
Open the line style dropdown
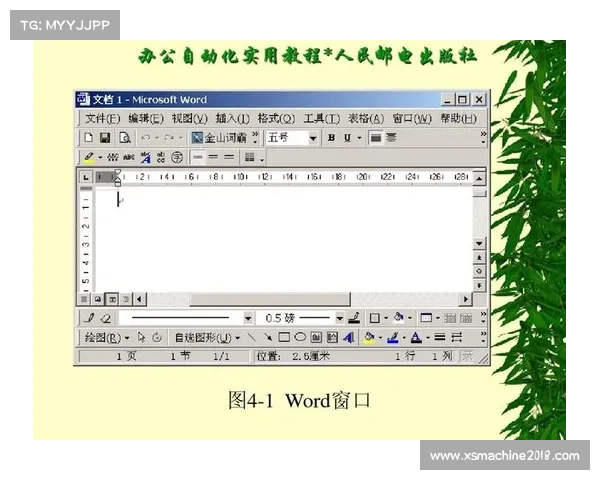(x=248, y=318)
